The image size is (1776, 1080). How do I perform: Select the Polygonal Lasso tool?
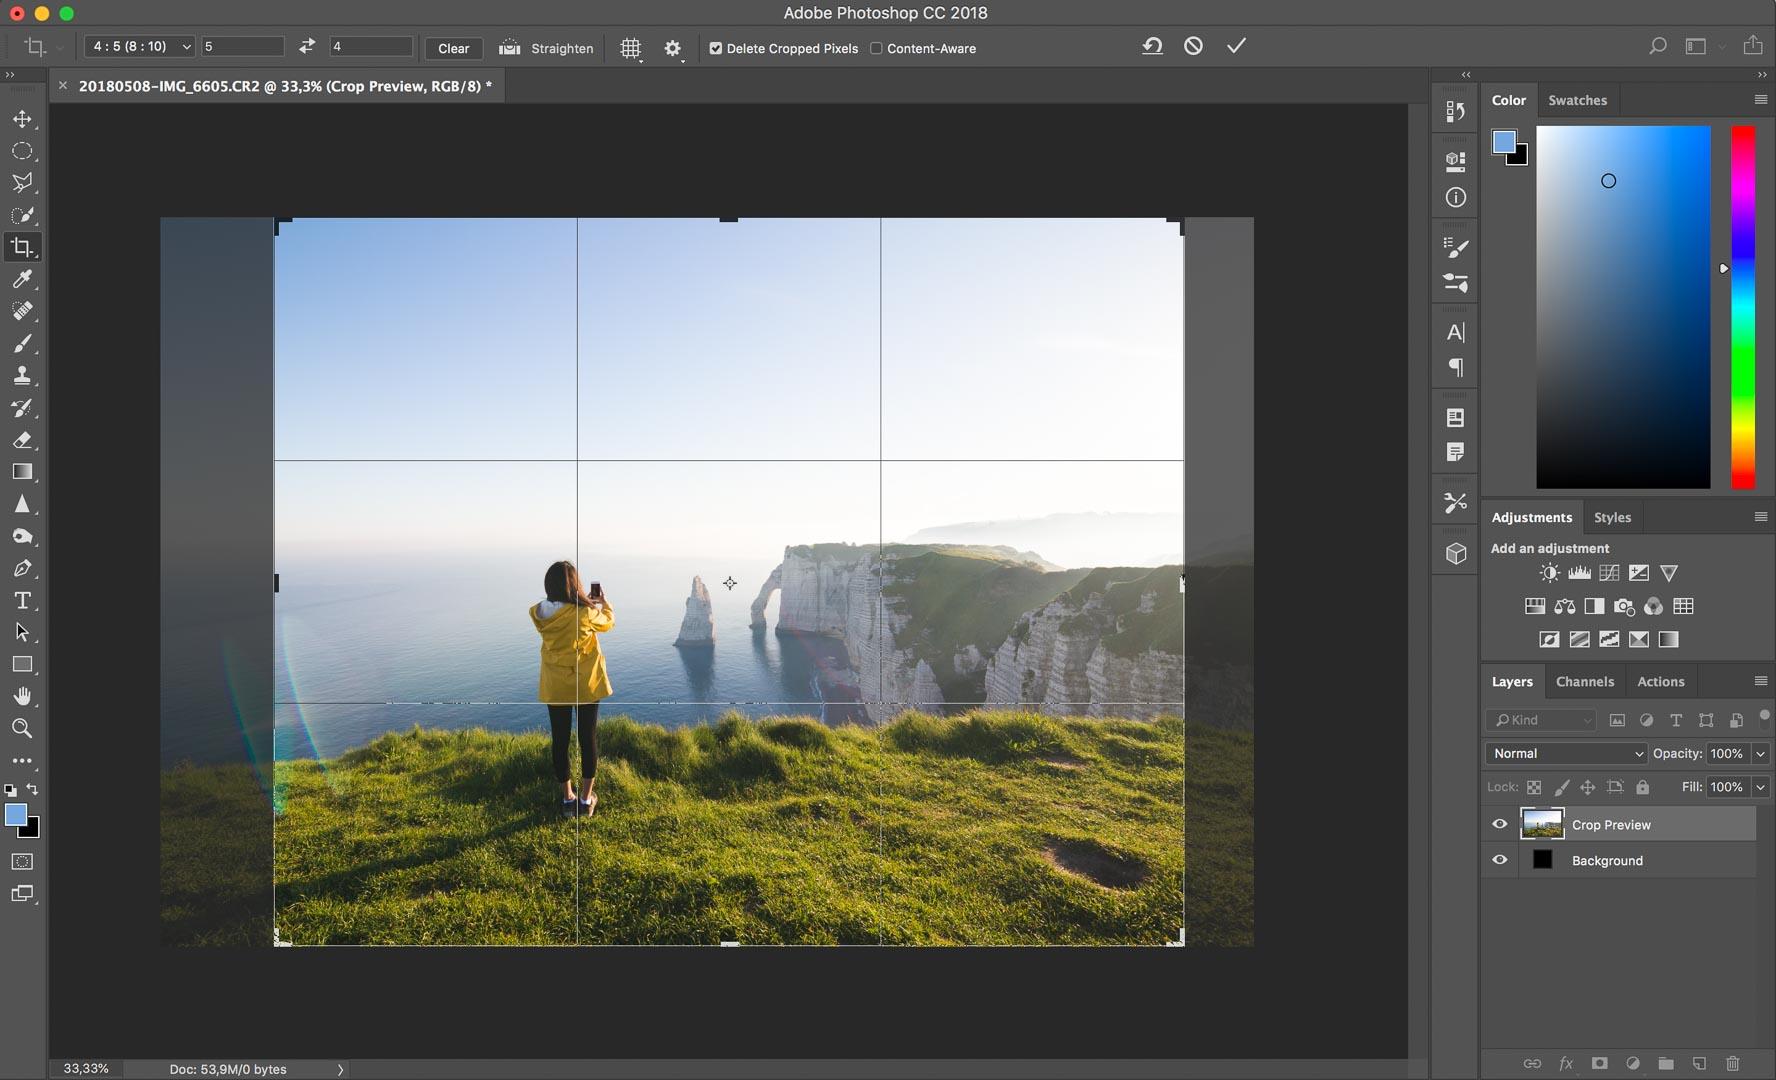tap(22, 183)
